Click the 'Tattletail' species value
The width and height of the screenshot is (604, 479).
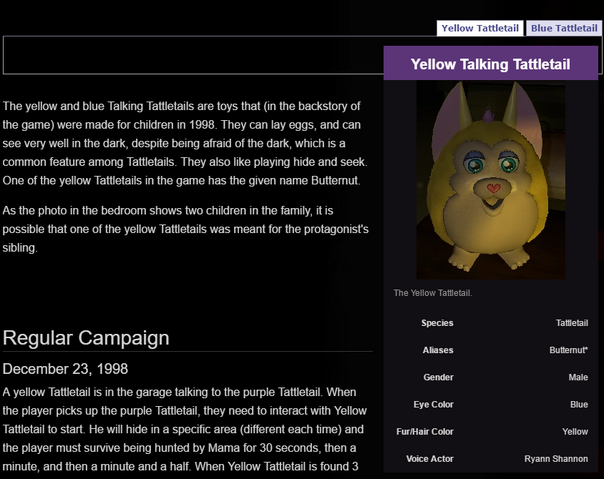572,323
